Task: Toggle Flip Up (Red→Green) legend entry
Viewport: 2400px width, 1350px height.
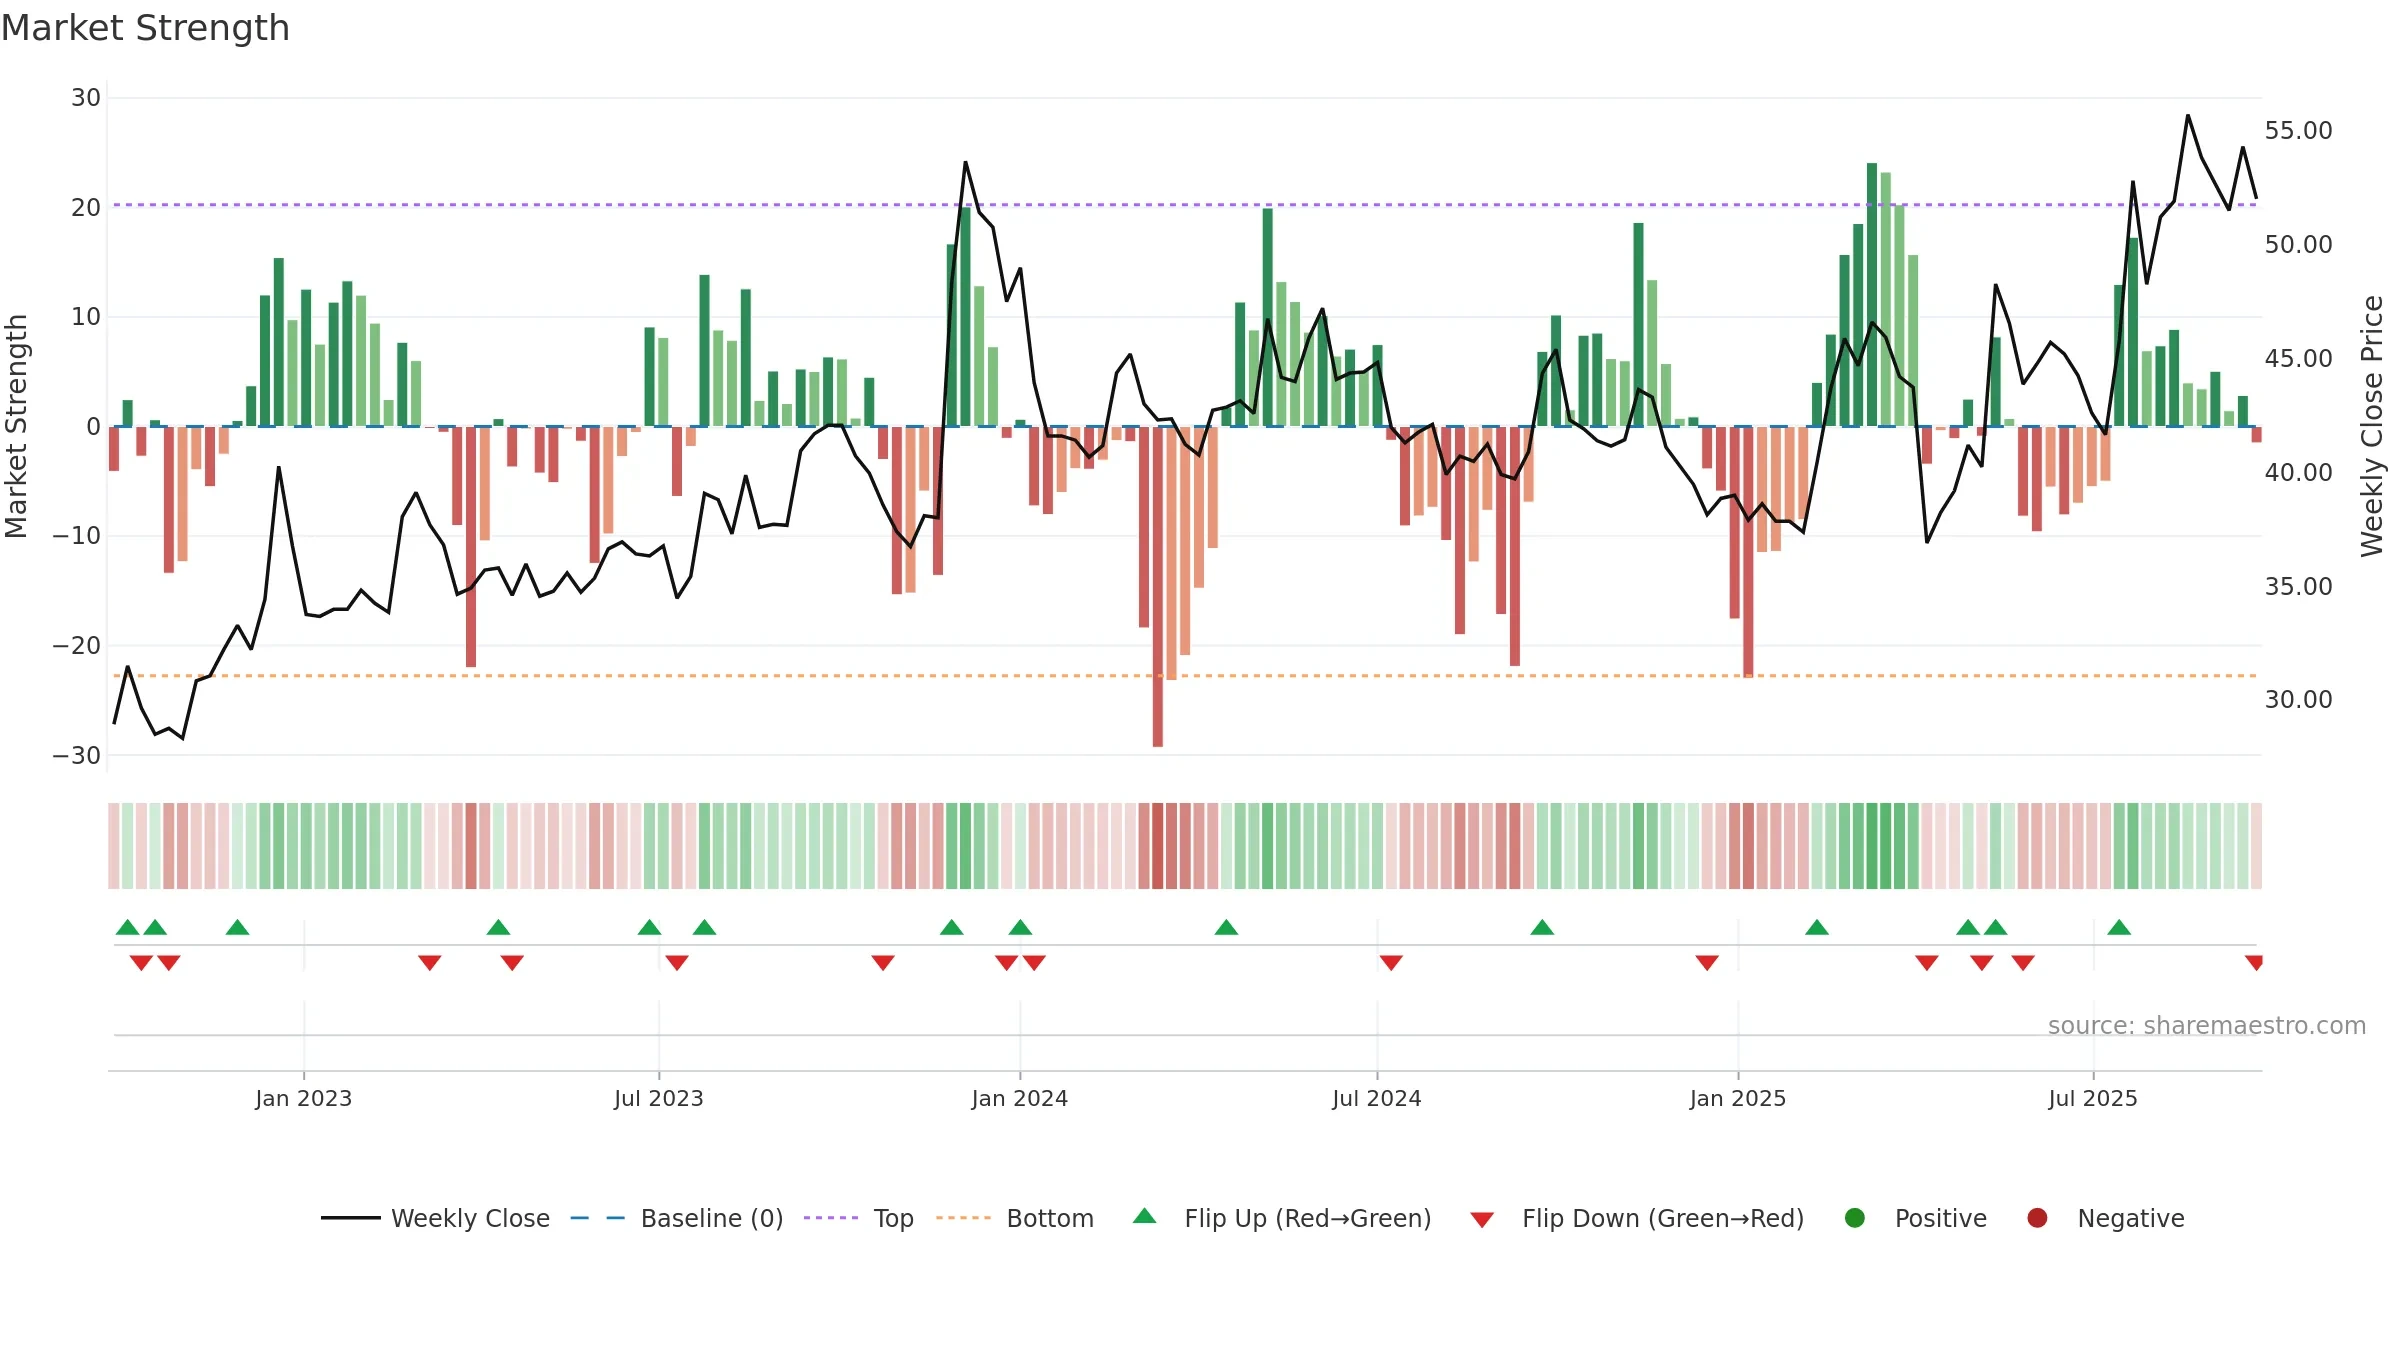Action: tap(1282, 1218)
